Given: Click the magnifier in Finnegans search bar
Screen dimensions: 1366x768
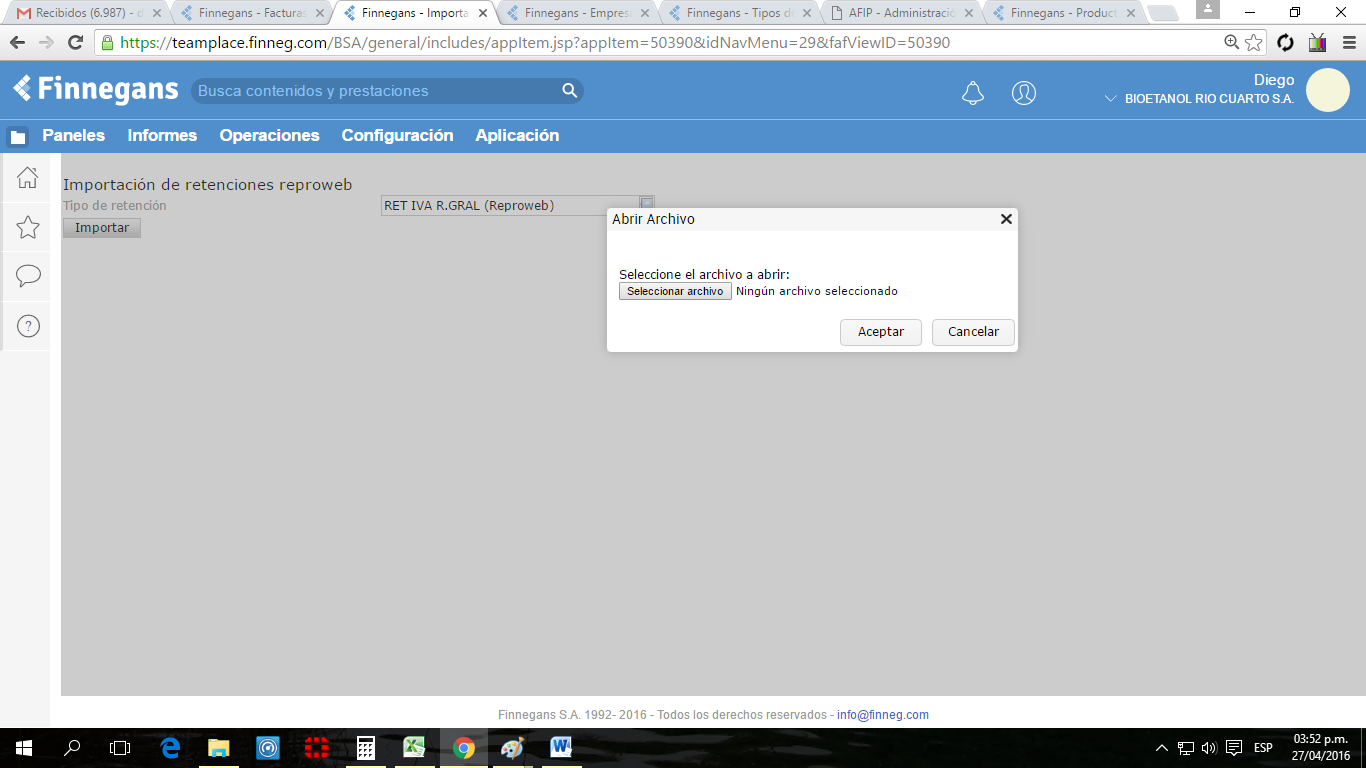Looking at the screenshot, I should point(570,91).
